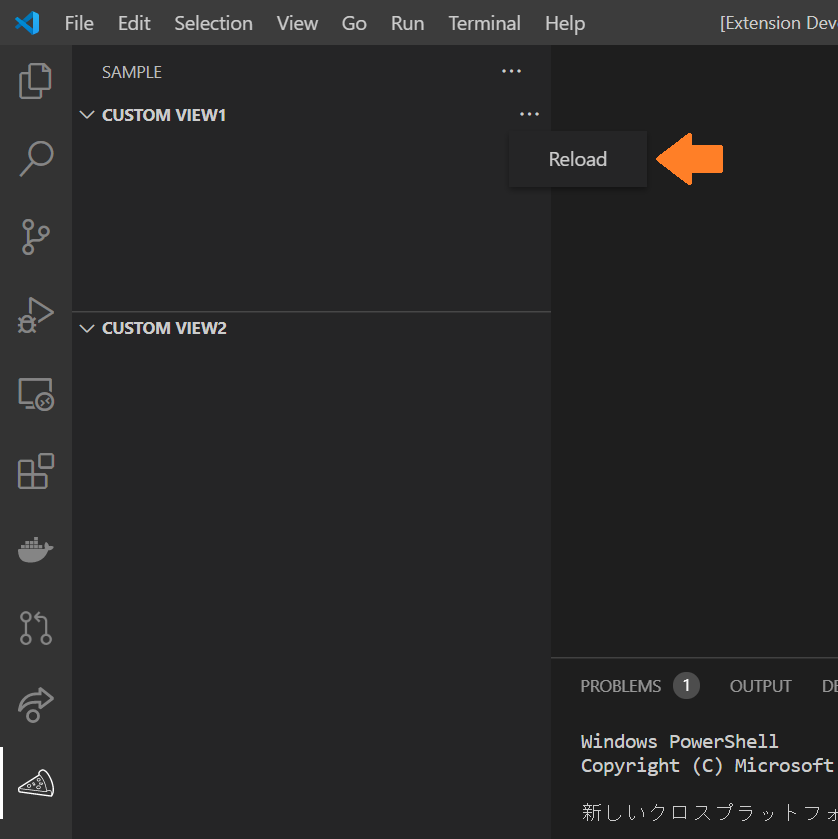Open the Go menu

(x=354, y=23)
